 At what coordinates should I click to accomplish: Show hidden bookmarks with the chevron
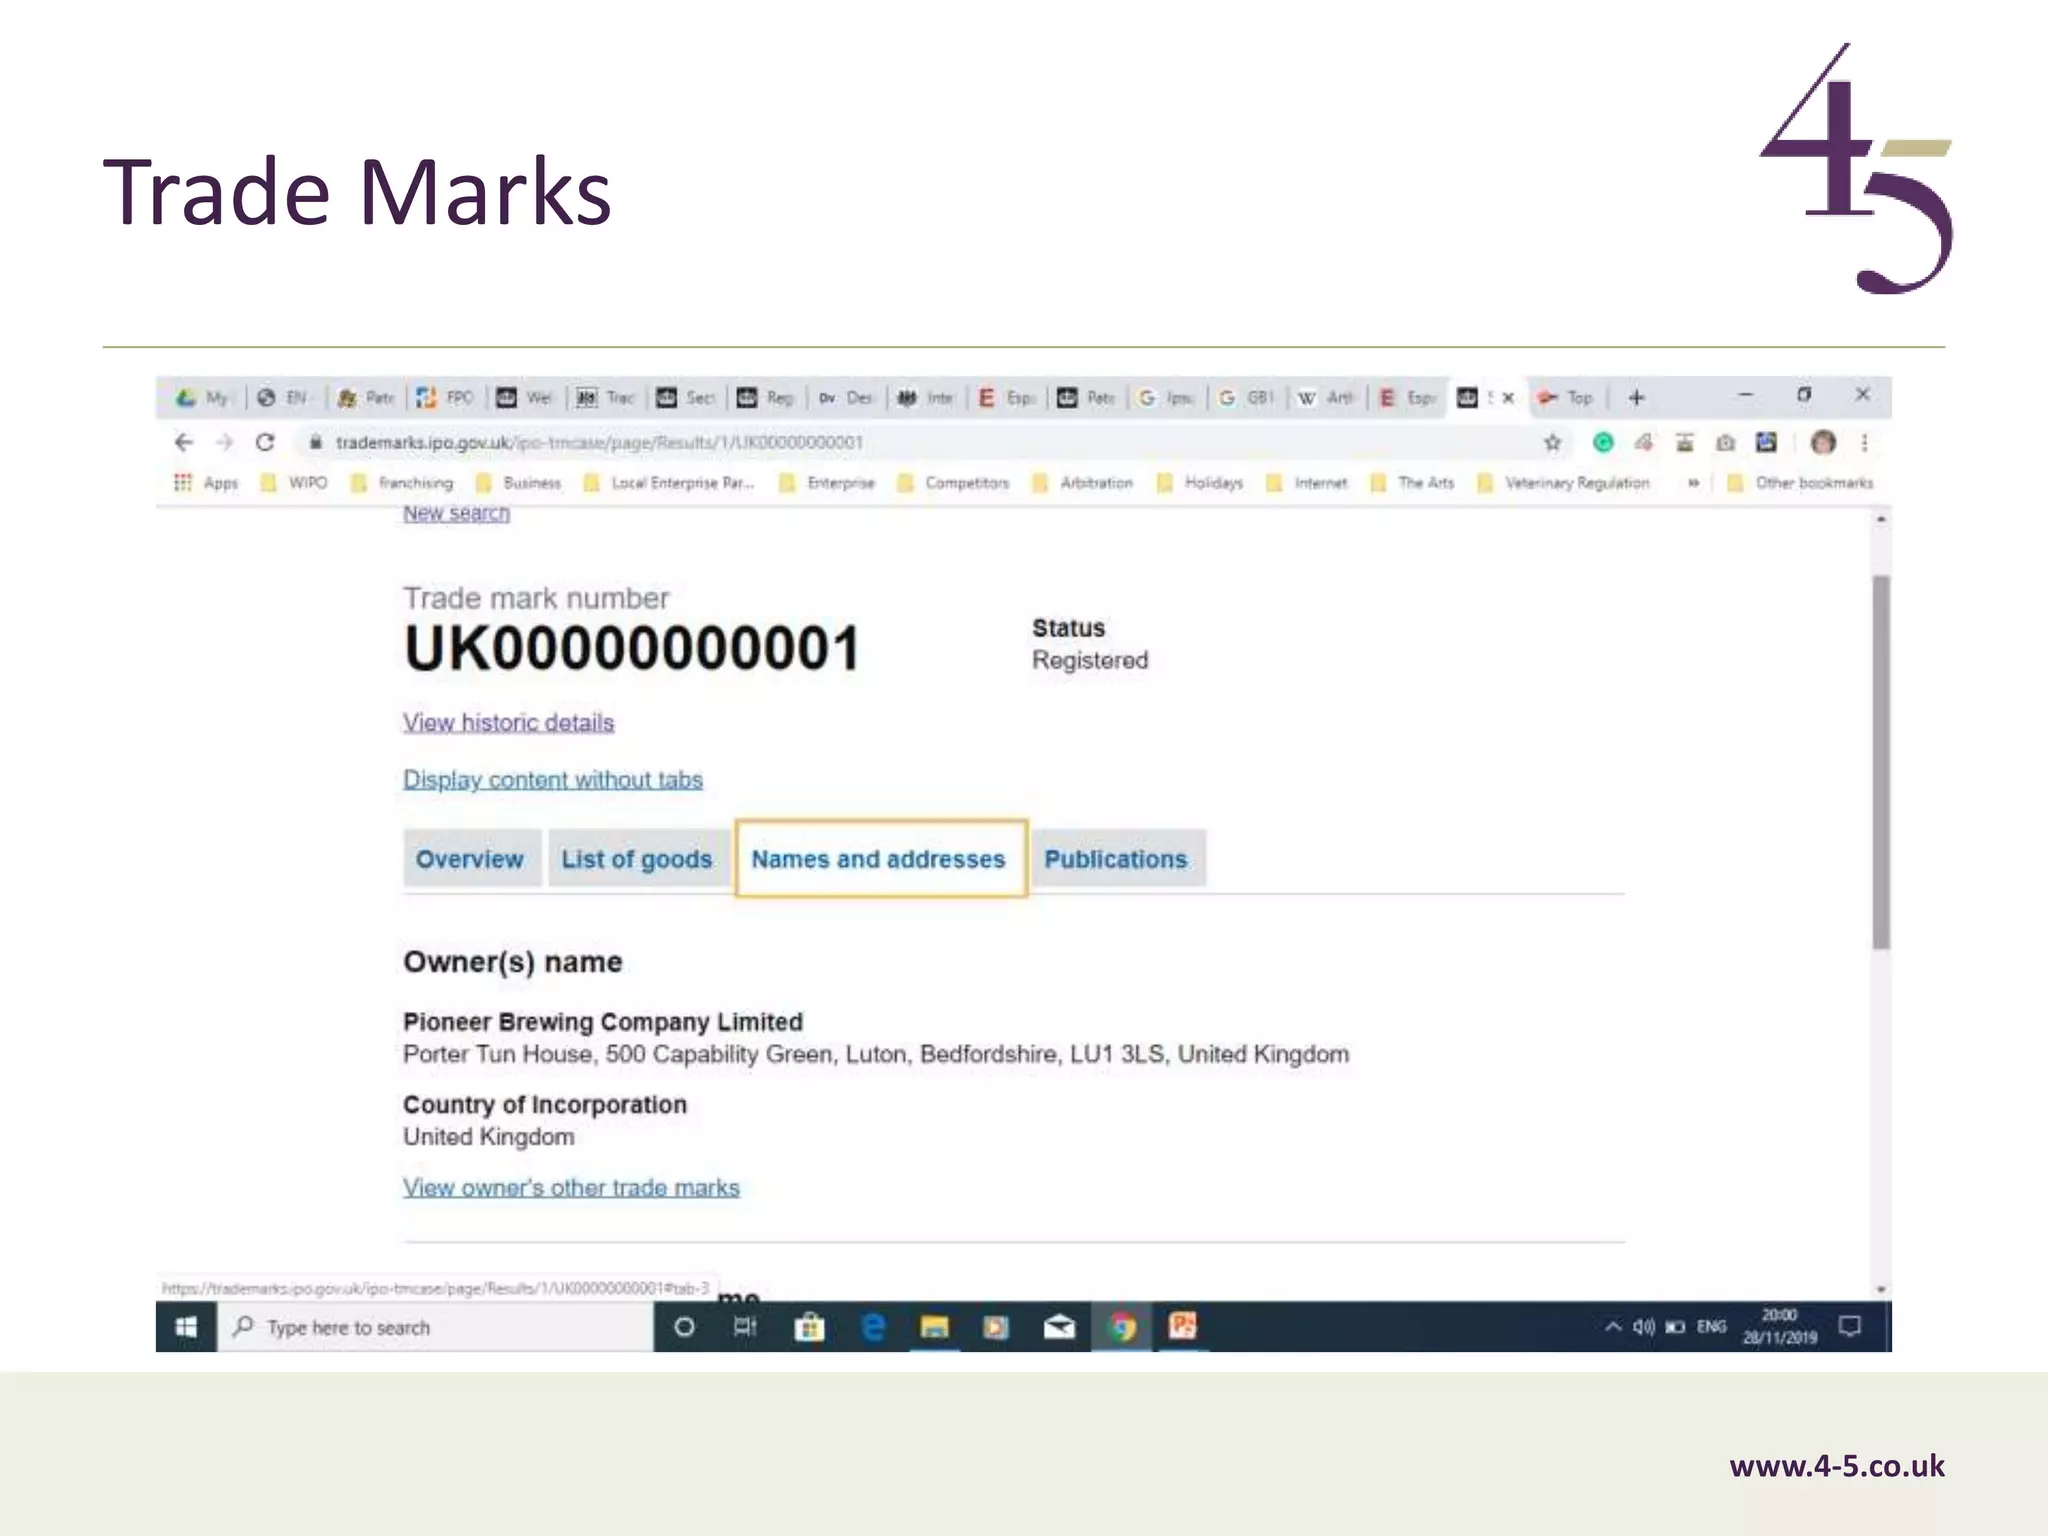click(1693, 483)
